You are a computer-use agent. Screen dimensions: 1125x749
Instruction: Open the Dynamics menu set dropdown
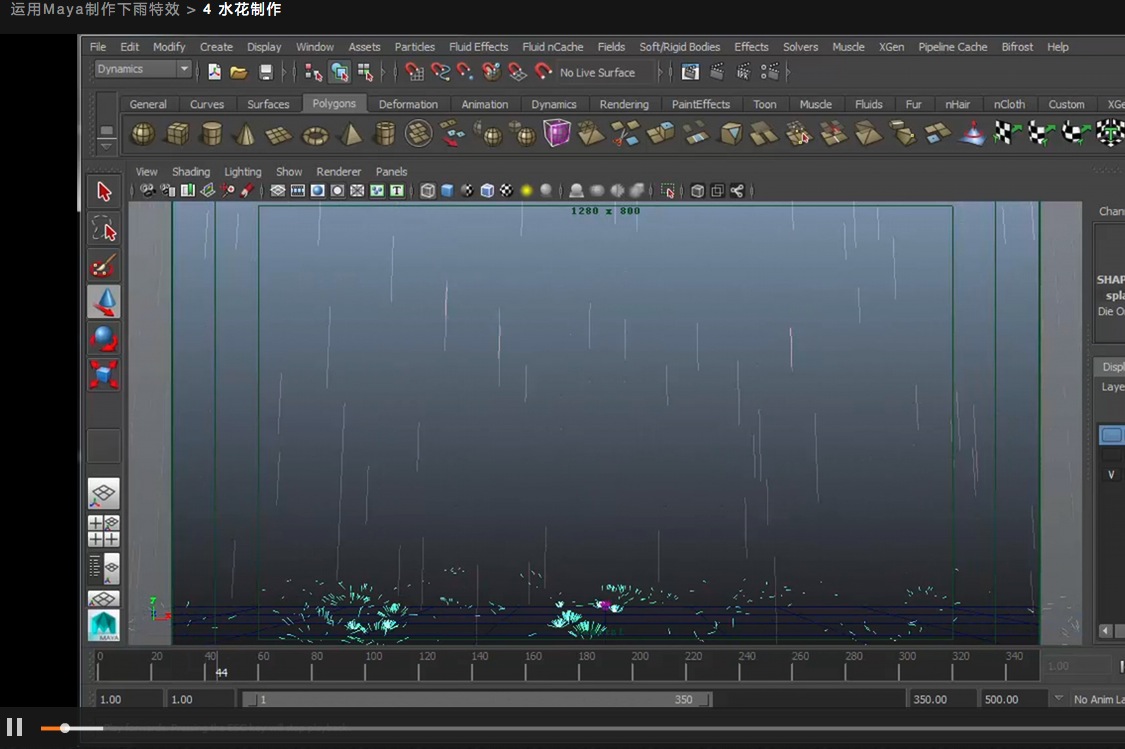point(143,69)
